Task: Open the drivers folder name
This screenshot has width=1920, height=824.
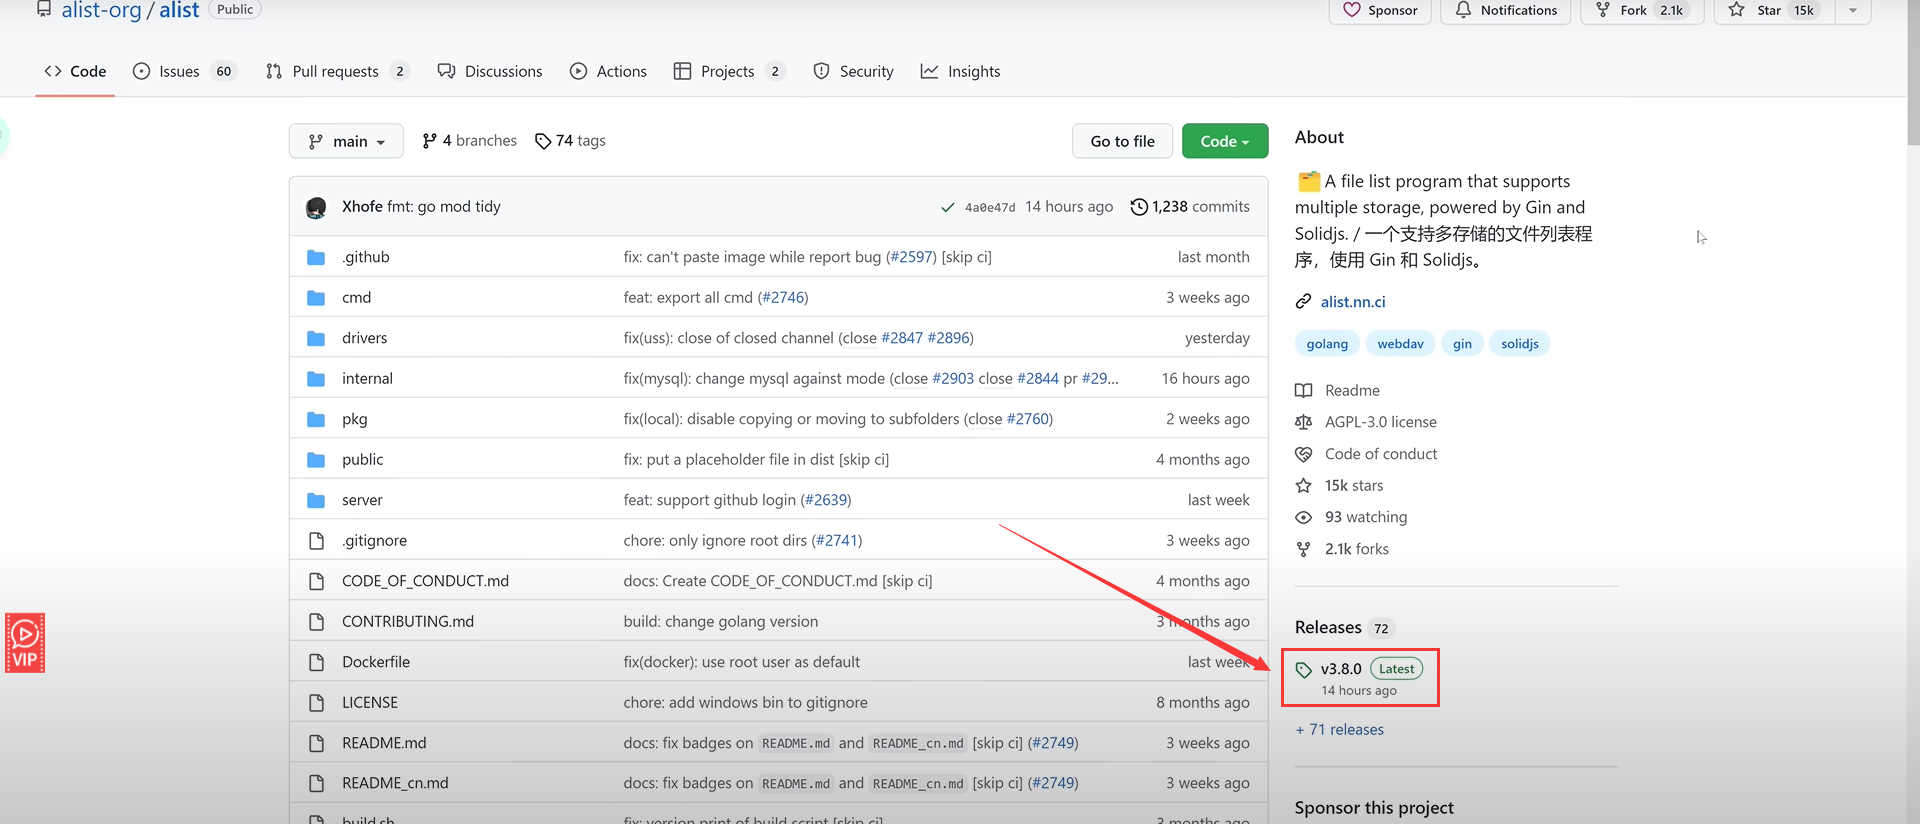Action: click(365, 338)
